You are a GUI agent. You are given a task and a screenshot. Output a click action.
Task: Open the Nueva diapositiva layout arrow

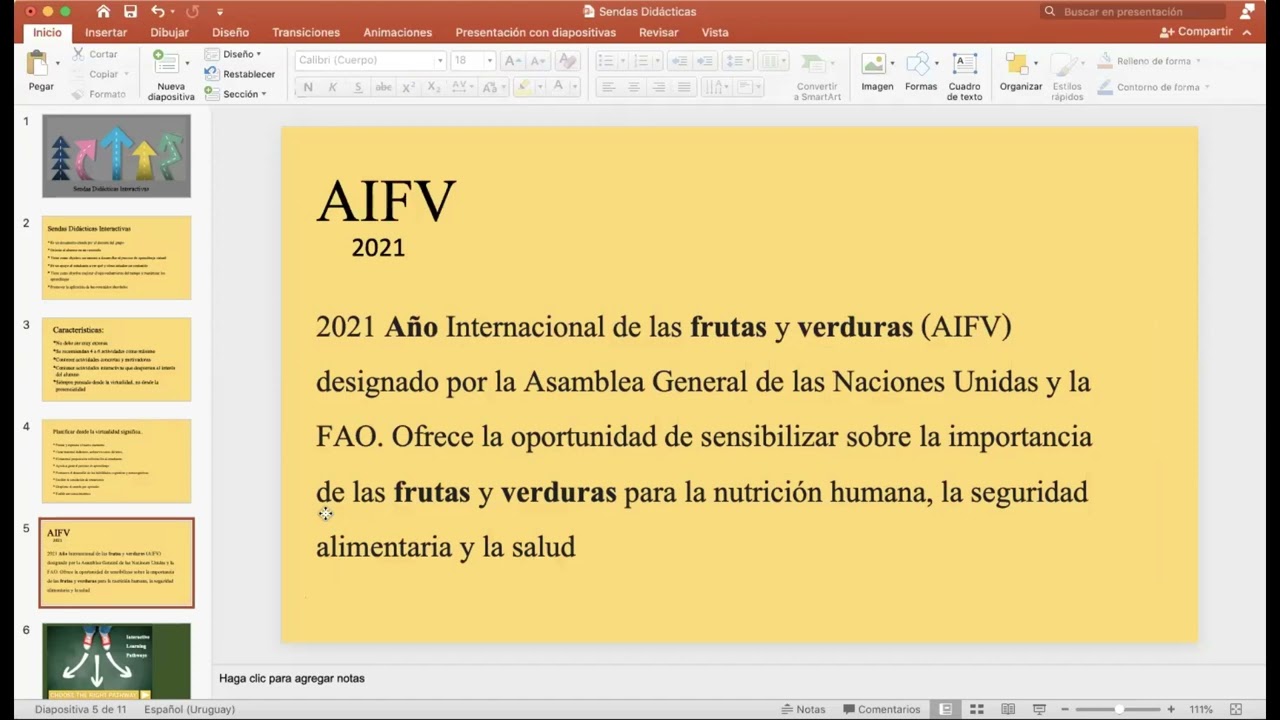pyautogui.click(x=186, y=63)
